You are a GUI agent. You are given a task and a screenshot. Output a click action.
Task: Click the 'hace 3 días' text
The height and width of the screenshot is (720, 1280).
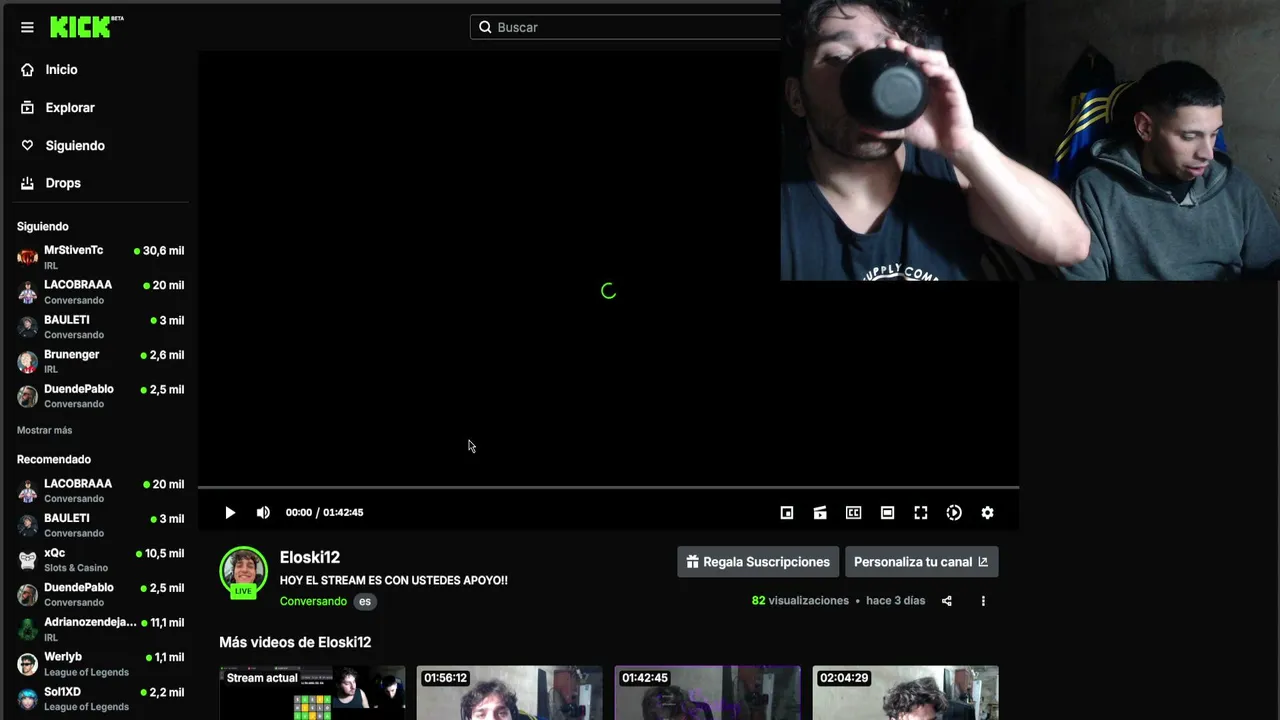coord(896,601)
